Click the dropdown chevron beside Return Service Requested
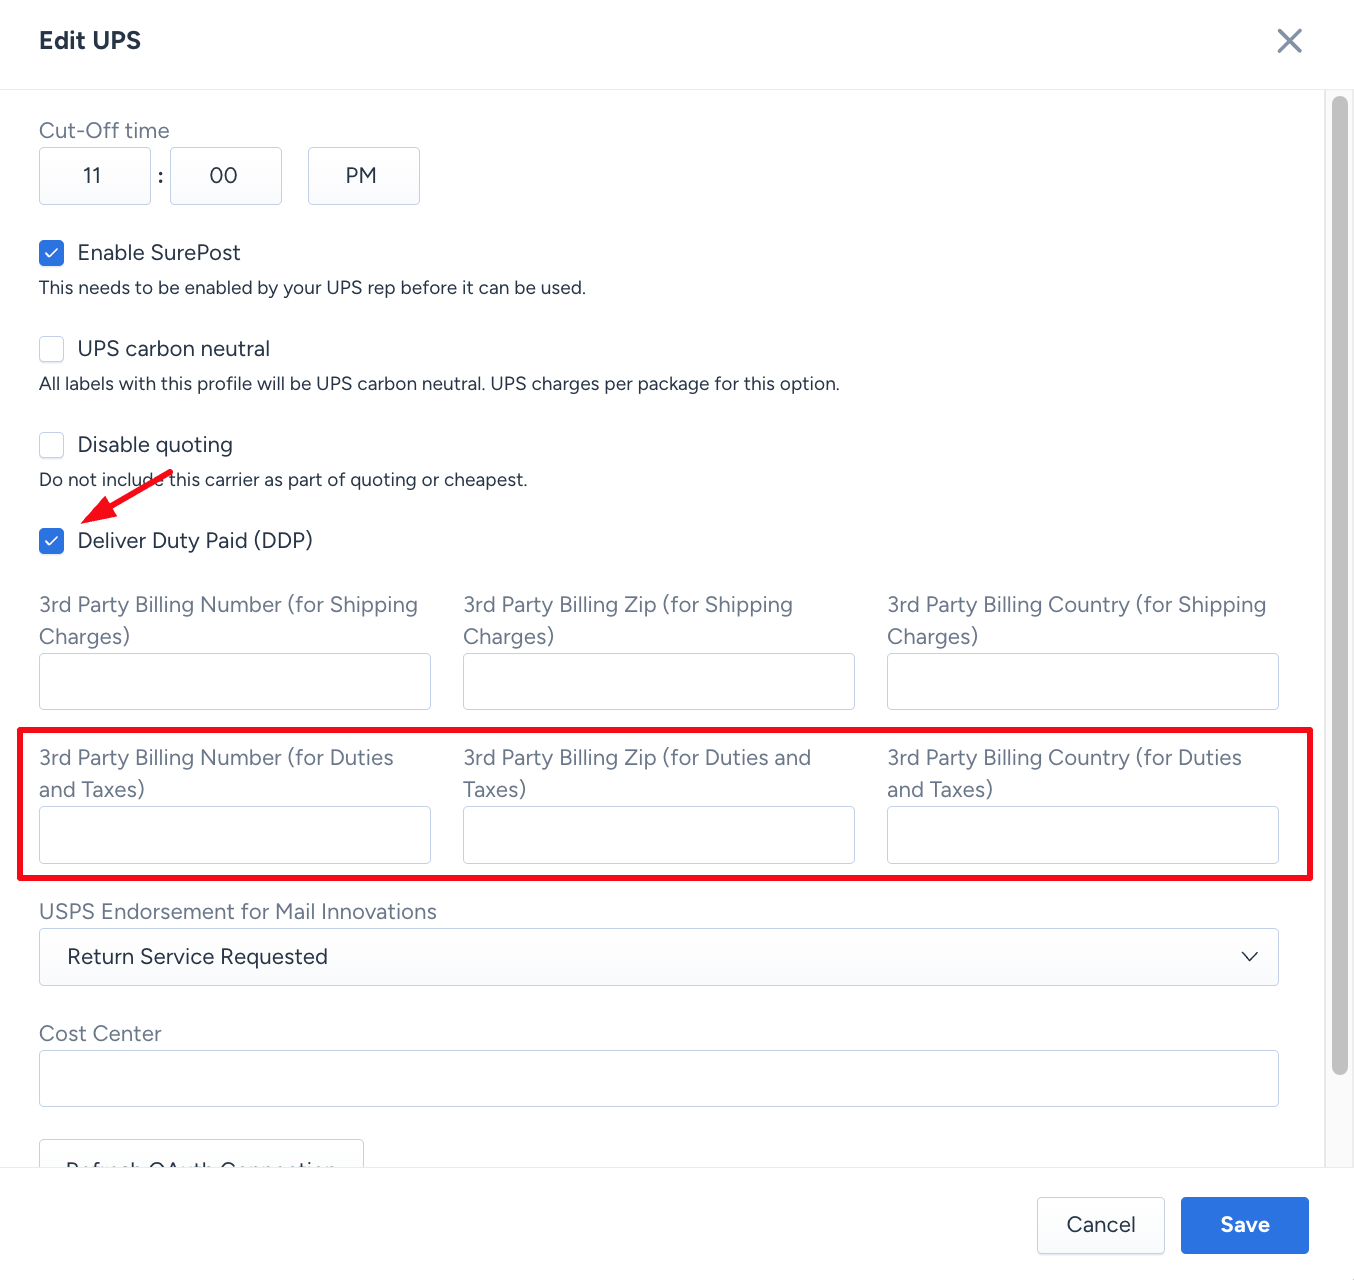Screen dimensions: 1354x1280 tap(1249, 957)
